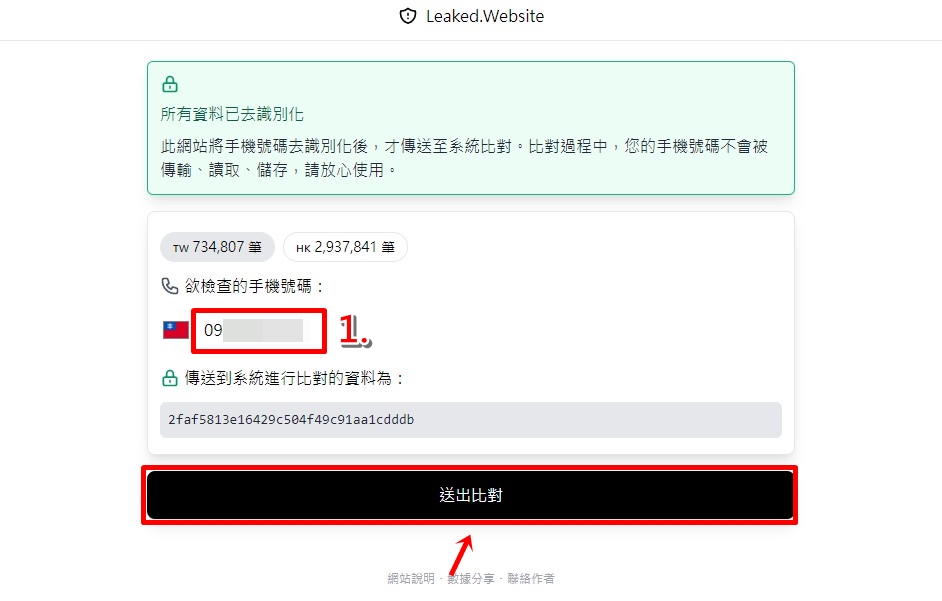This screenshot has width=942, height=601.
Task: Select the hashed value 2faf5813e16429c5 field
Action: (470, 419)
